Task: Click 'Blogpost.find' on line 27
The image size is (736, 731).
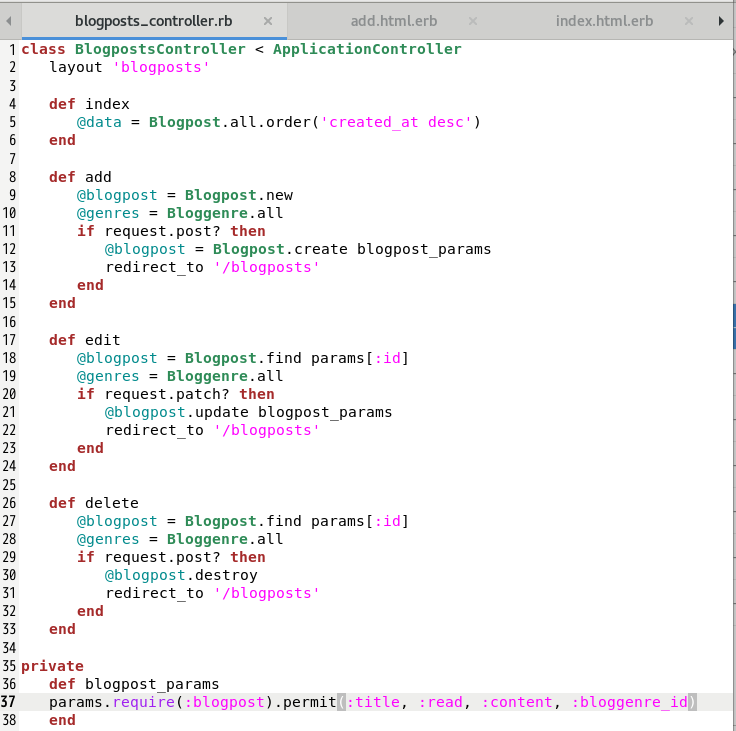Action: tap(243, 521)
